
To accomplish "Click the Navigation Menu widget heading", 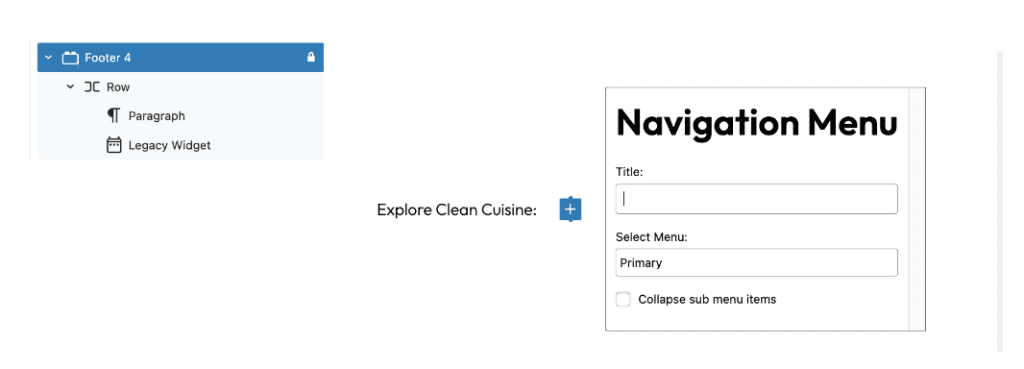I will point(757,123).
